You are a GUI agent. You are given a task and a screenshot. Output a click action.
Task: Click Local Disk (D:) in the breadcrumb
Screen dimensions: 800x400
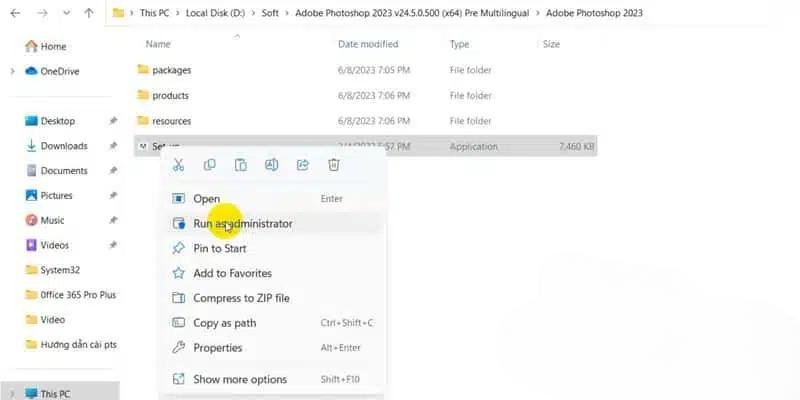click(x=217, y=14)
